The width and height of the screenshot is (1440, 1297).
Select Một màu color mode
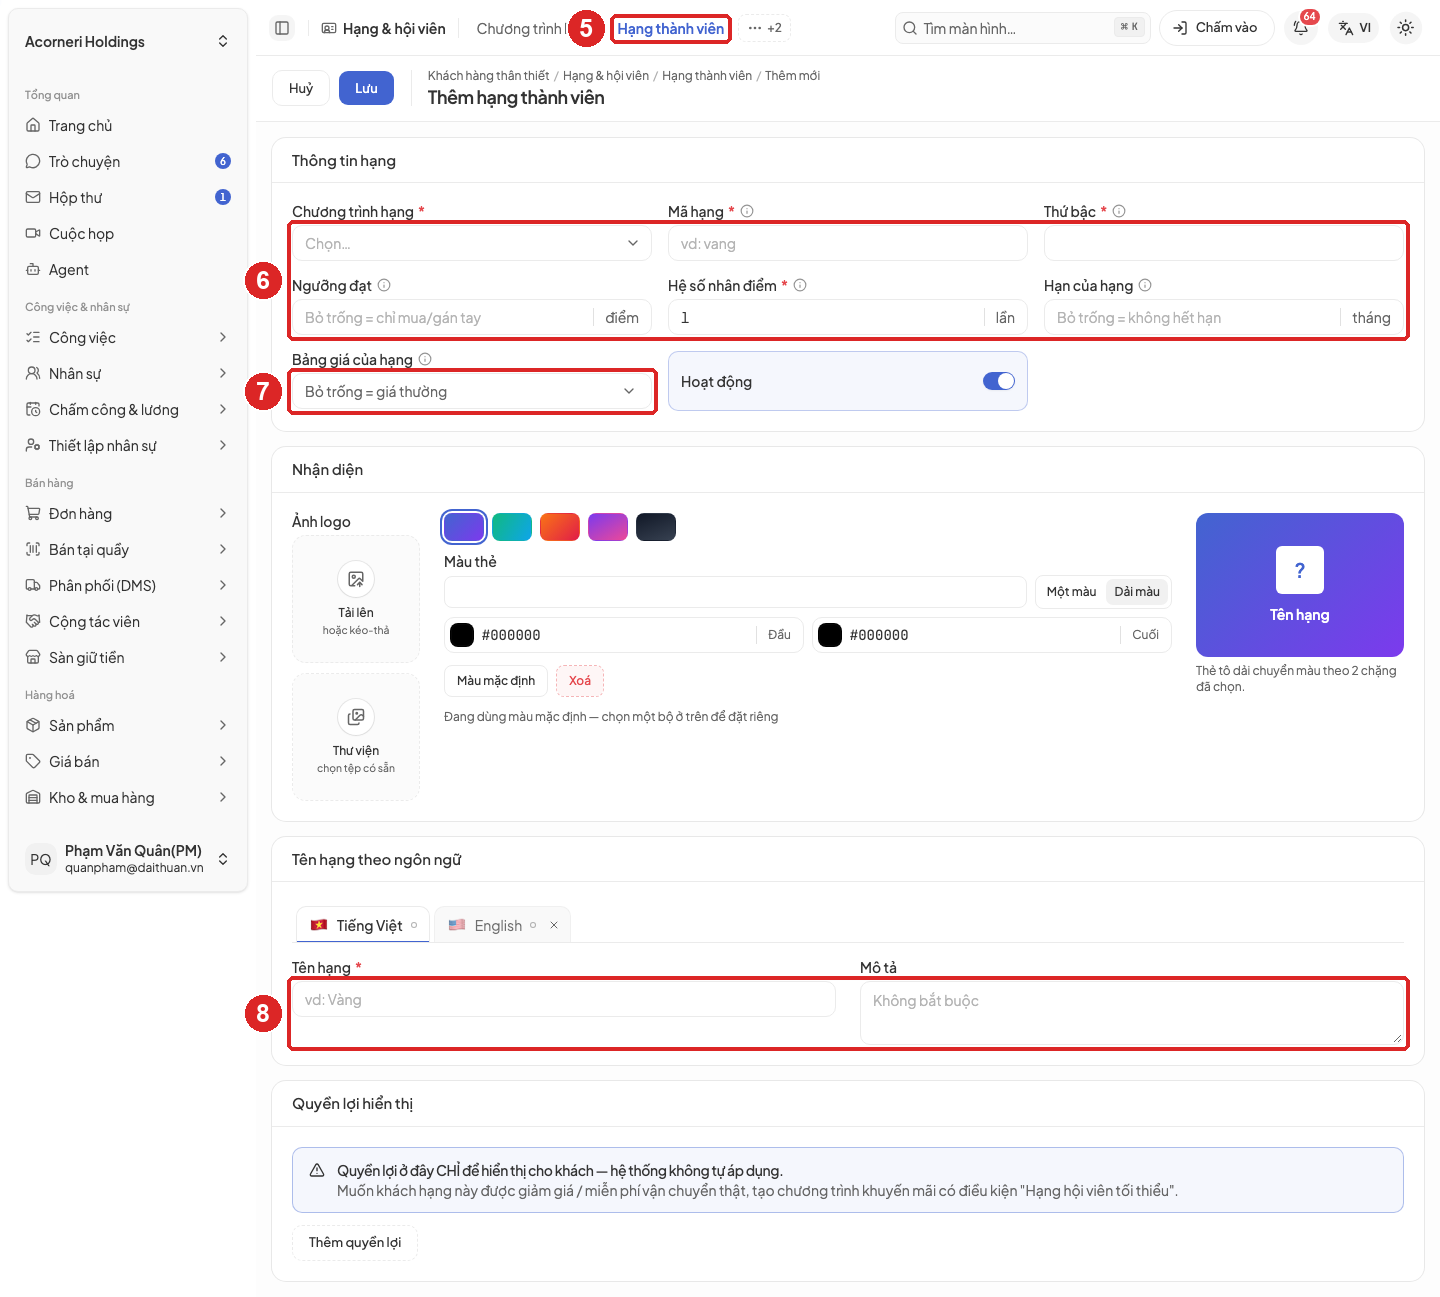[x=1071, y=592]
